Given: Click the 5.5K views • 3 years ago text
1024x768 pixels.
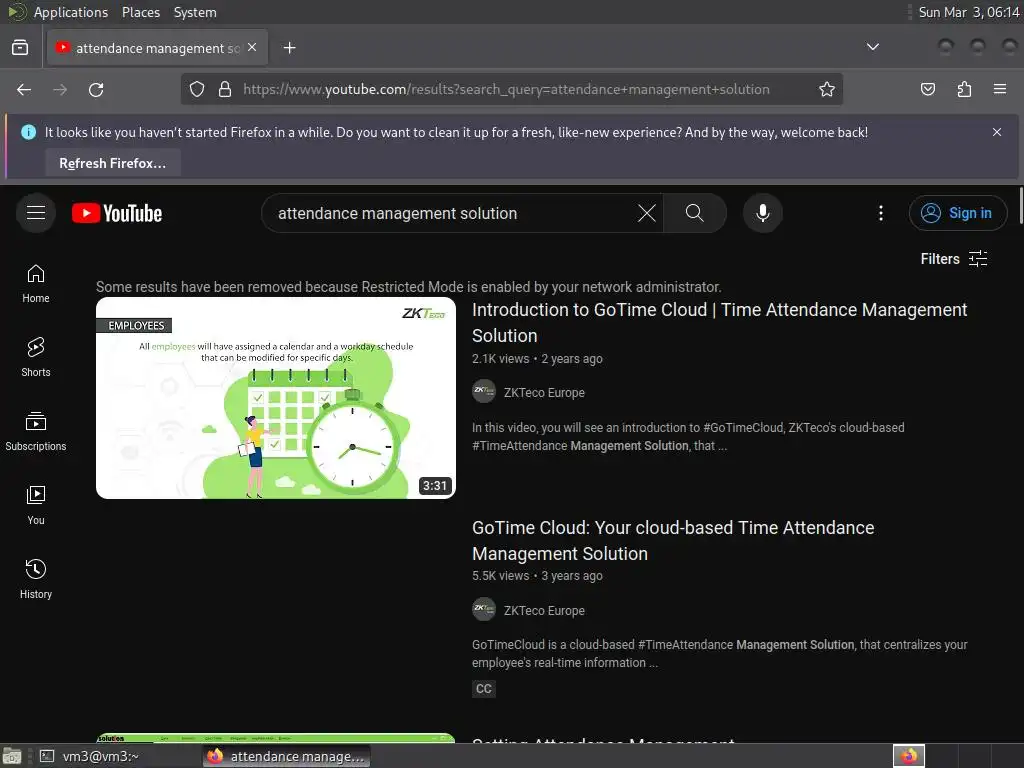Looking at the screenshot, I should pyautogui.click(x=537, y=576).
